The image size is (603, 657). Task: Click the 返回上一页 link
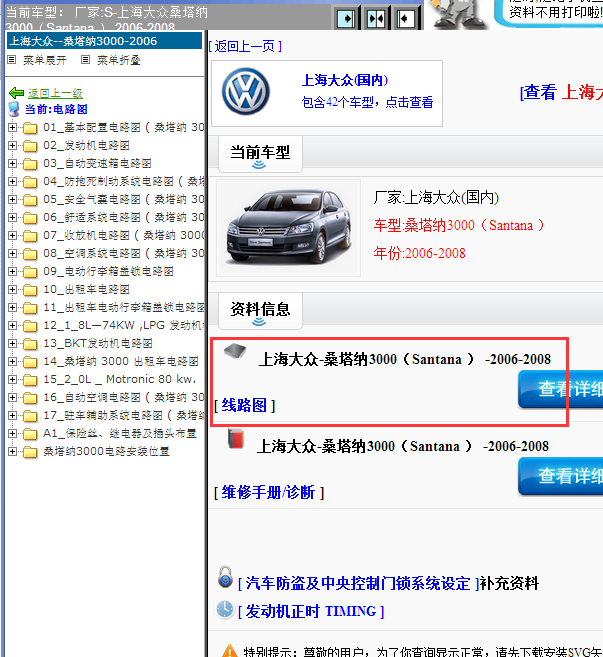coord(245,46)
